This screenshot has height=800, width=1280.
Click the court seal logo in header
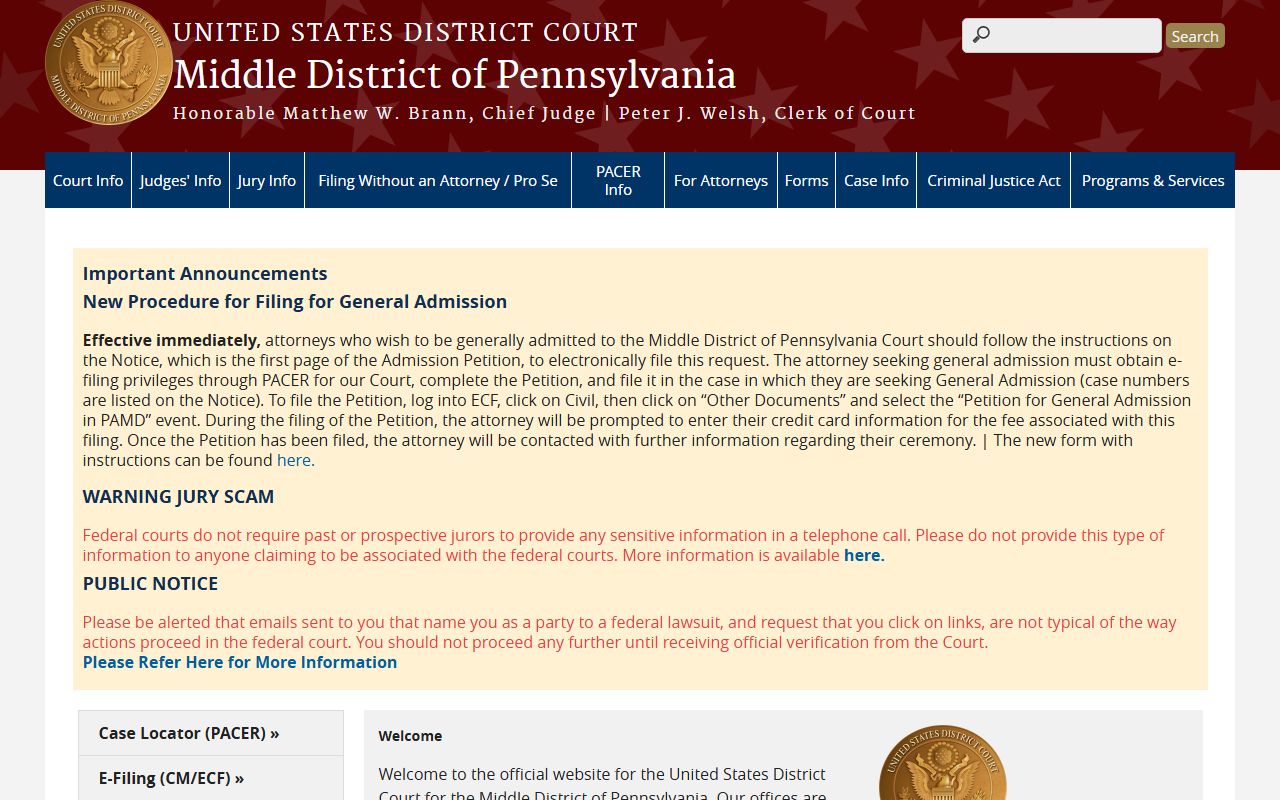[109, 63]
